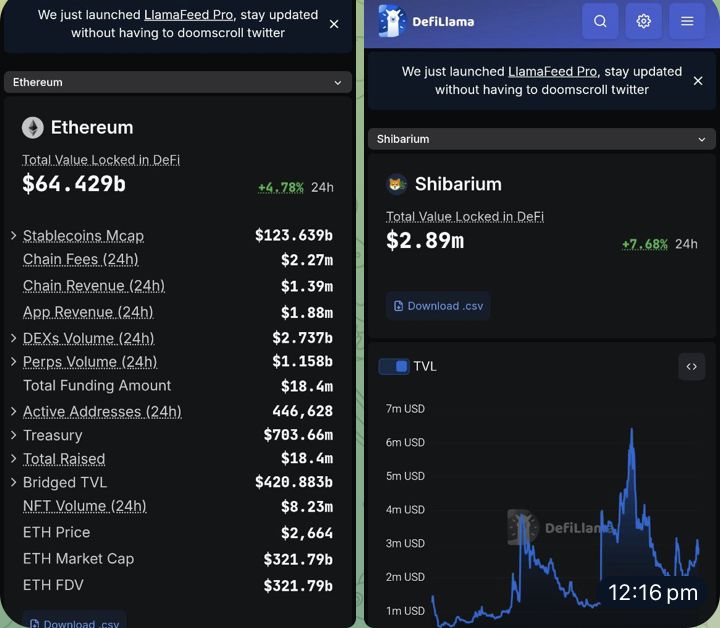
Task: Toggle the TVL chart switch
Action: pos(393,367)
